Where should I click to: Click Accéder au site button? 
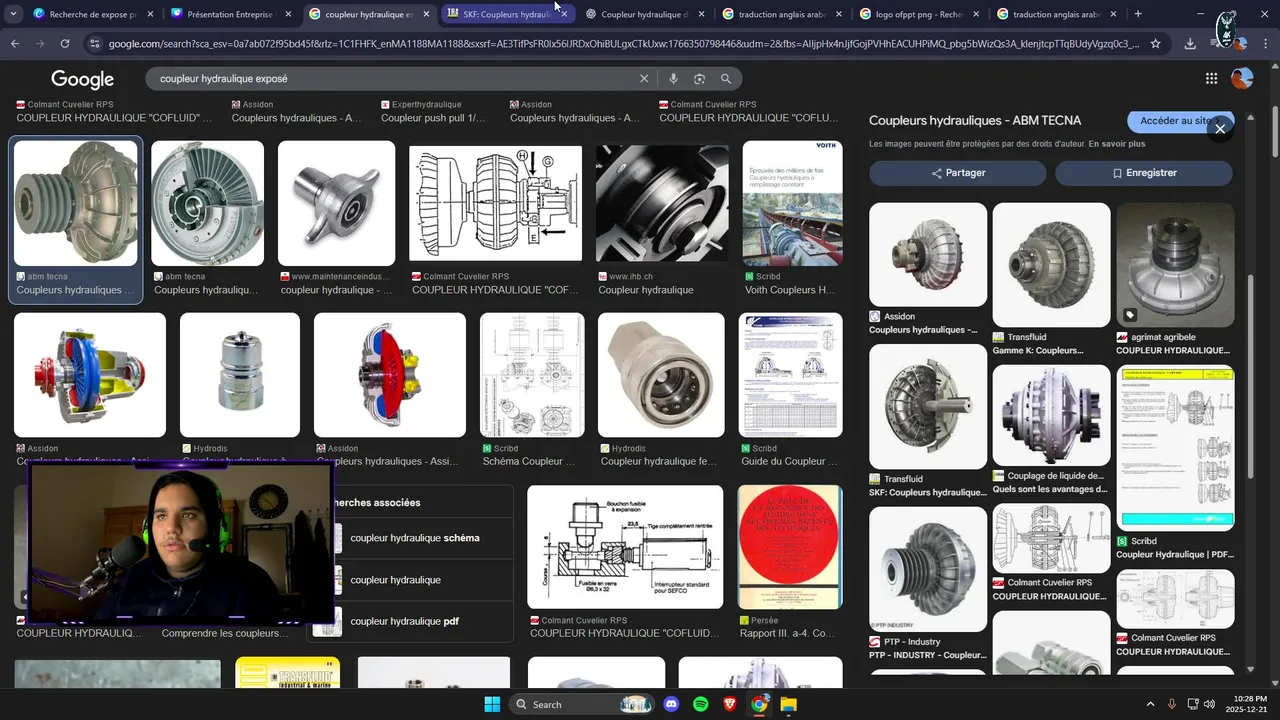click(1178, 121)
